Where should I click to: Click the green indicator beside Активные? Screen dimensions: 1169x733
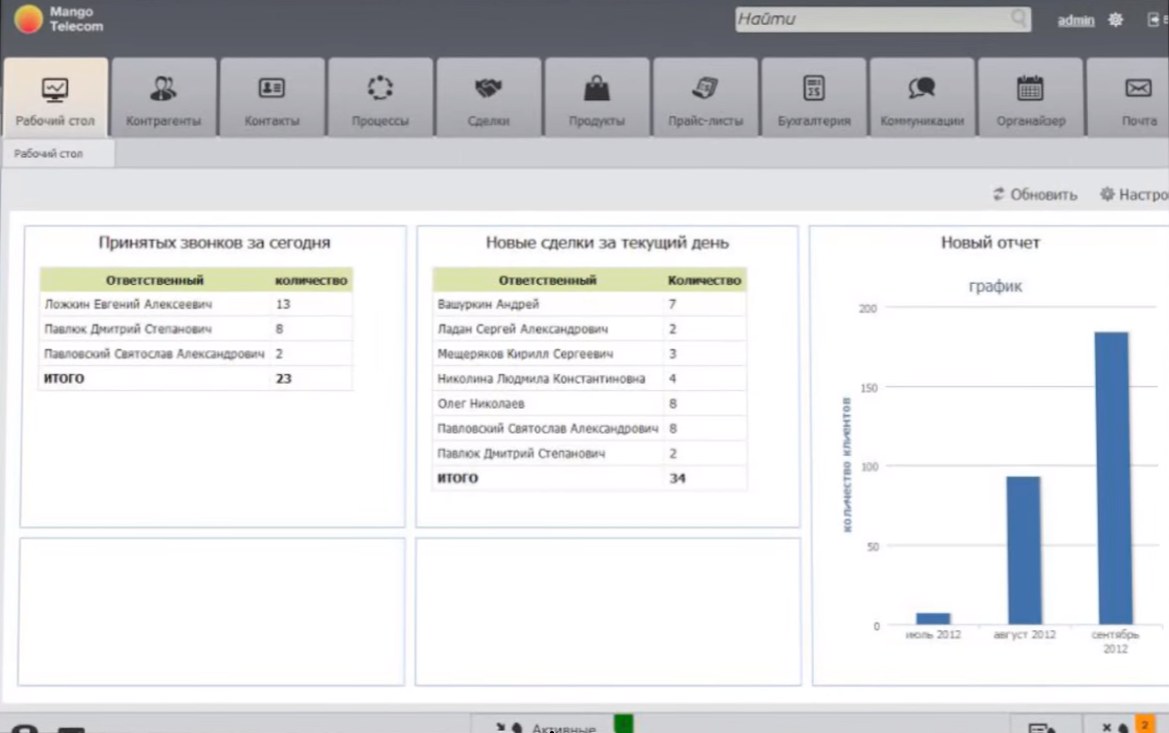(623, 724)
